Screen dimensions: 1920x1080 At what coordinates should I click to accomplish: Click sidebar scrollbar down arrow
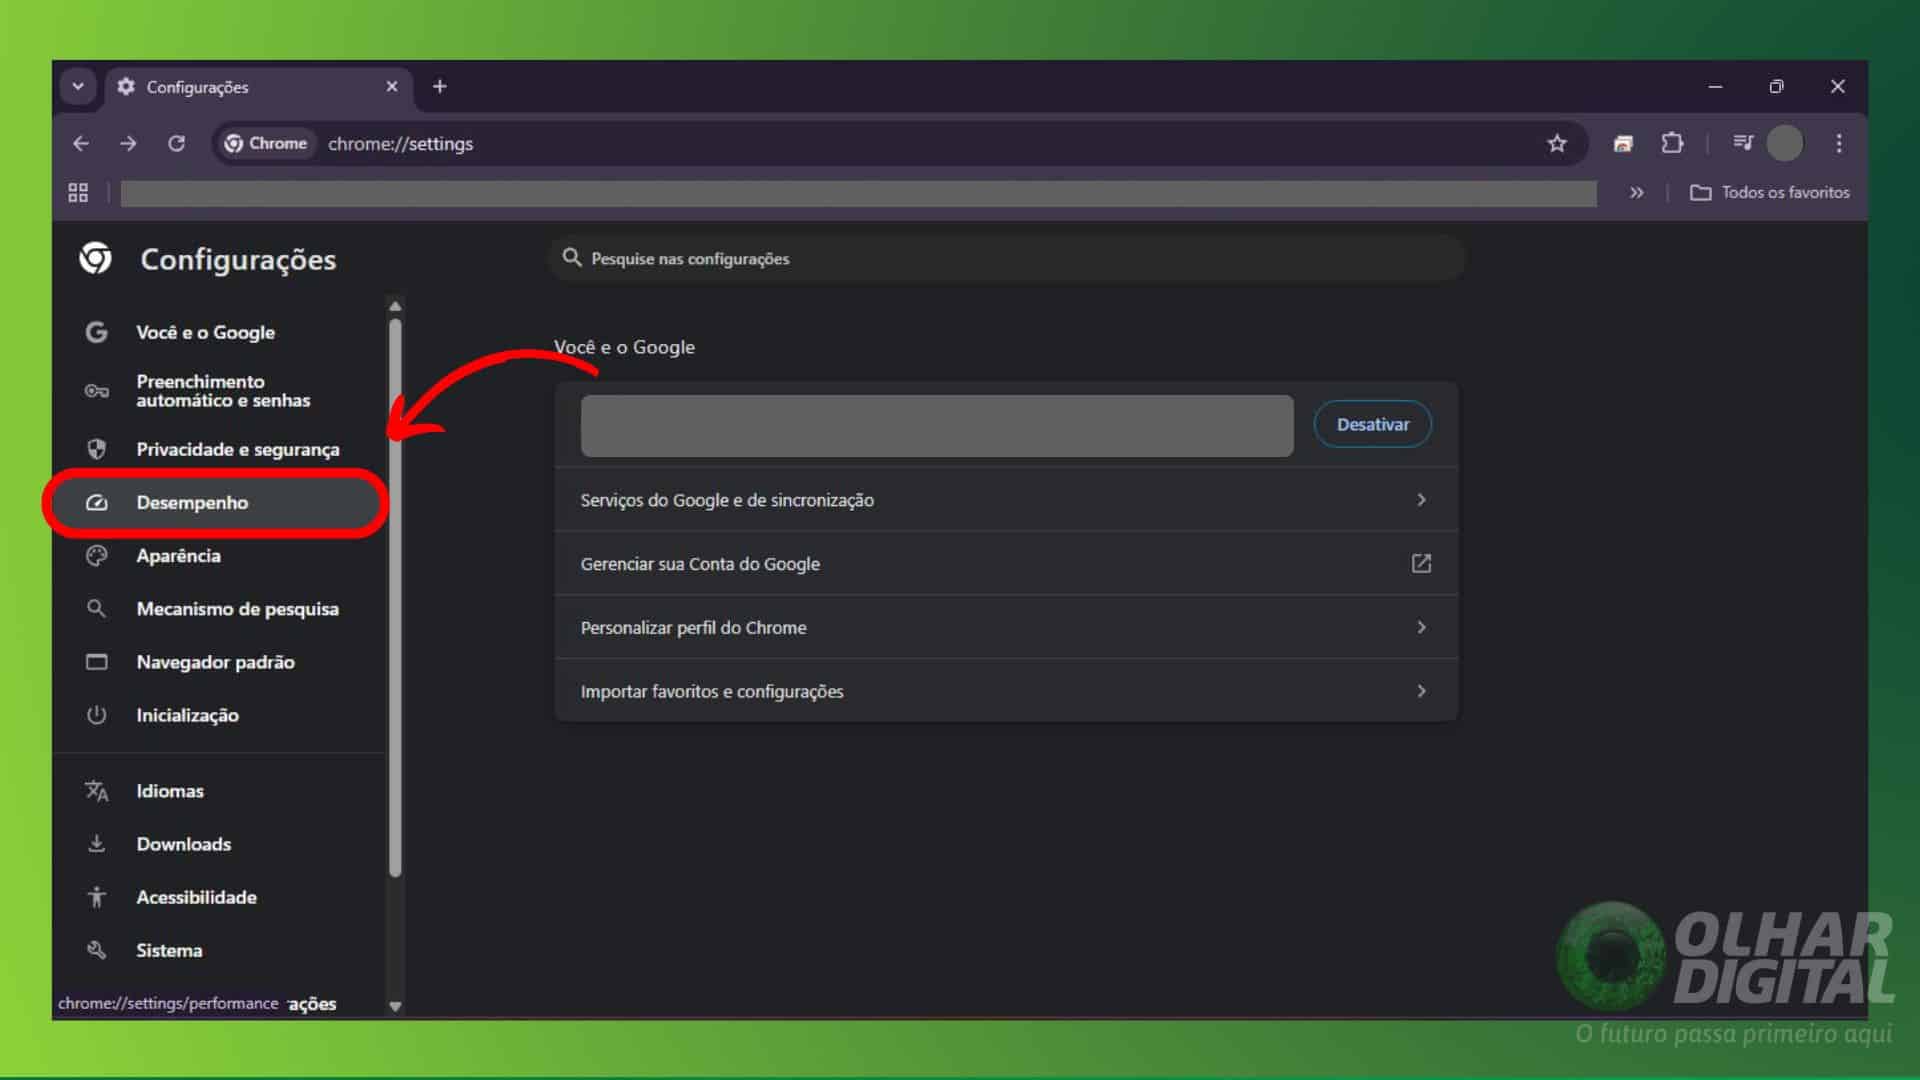point(395,1006)
